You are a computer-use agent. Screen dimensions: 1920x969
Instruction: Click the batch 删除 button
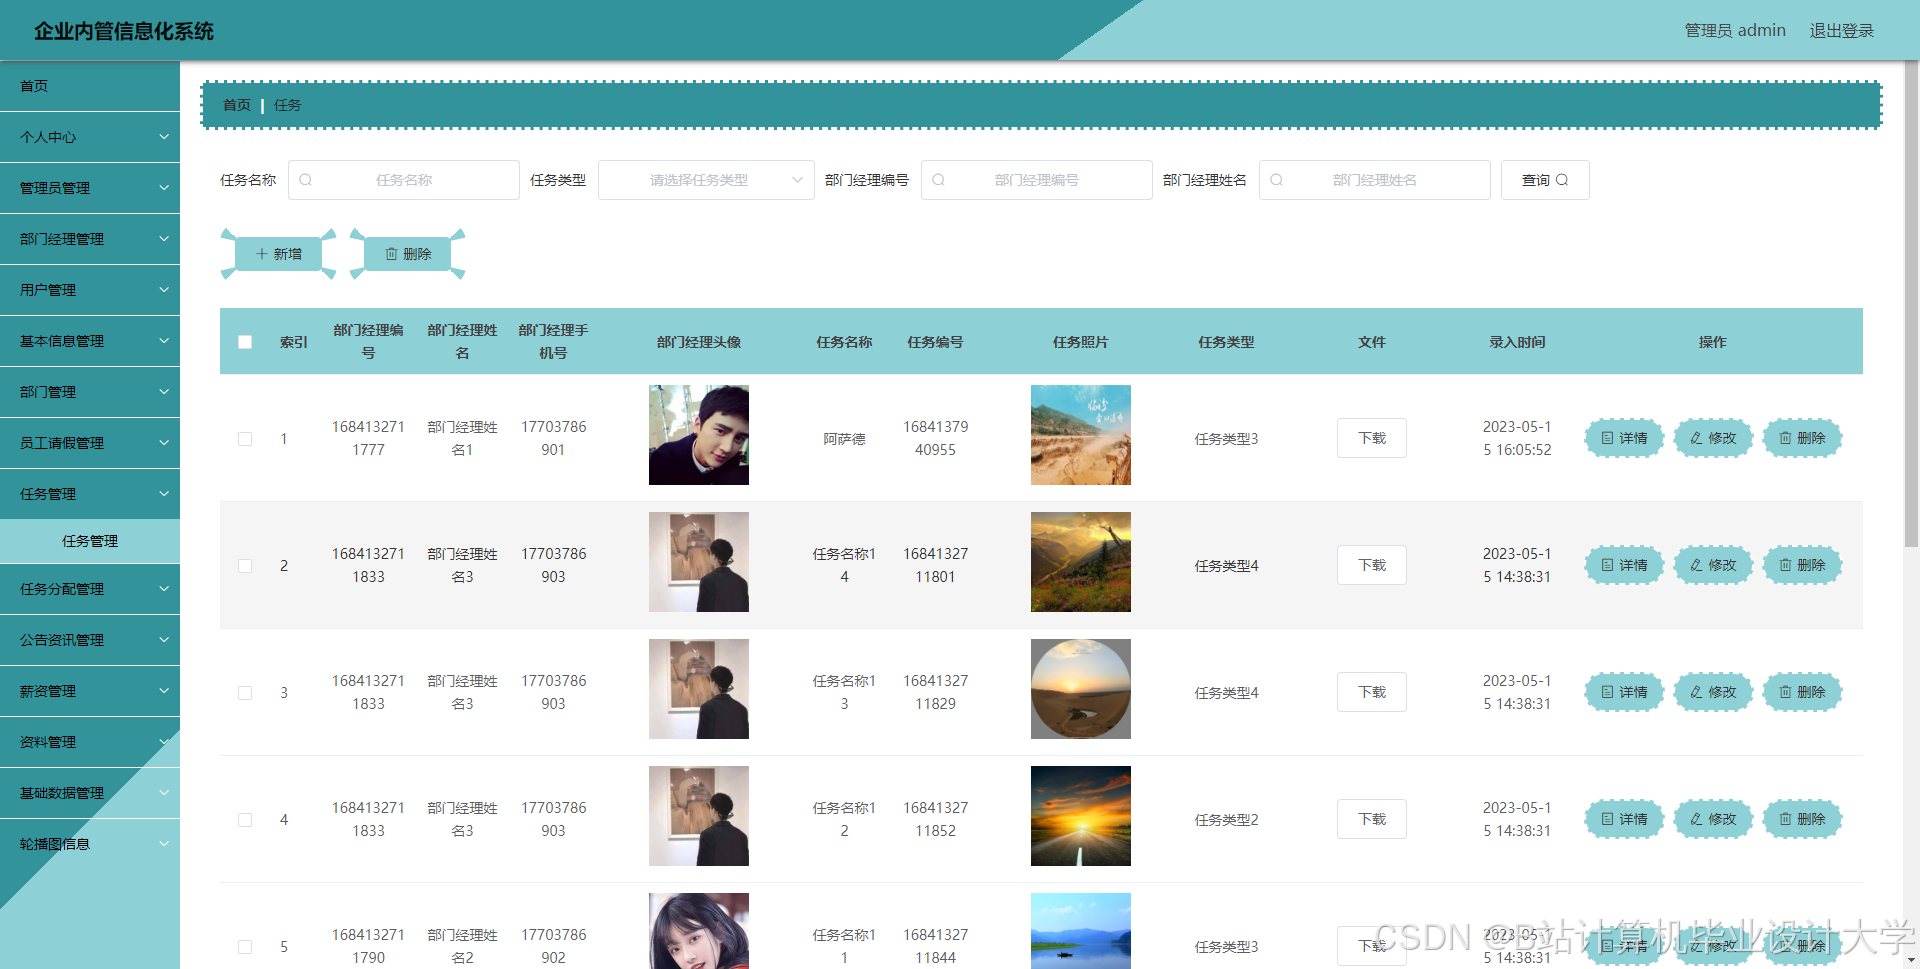pos(408,254)
